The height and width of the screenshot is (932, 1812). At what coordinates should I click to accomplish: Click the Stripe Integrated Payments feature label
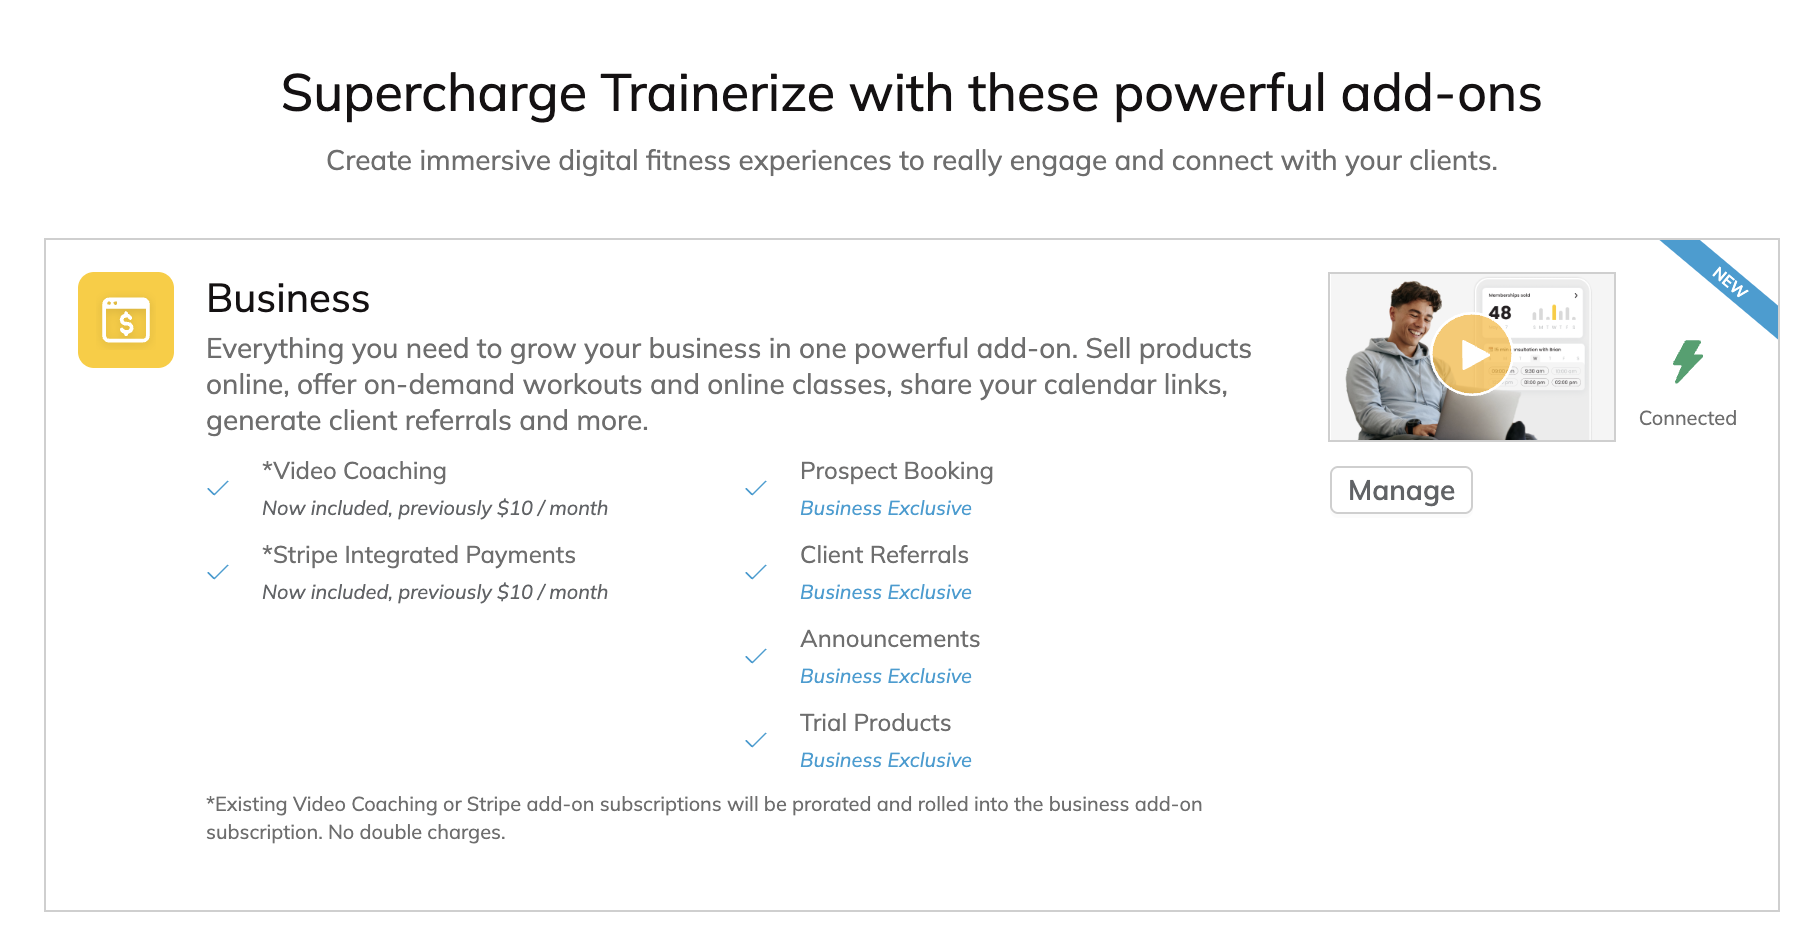(x=419, y=555)
